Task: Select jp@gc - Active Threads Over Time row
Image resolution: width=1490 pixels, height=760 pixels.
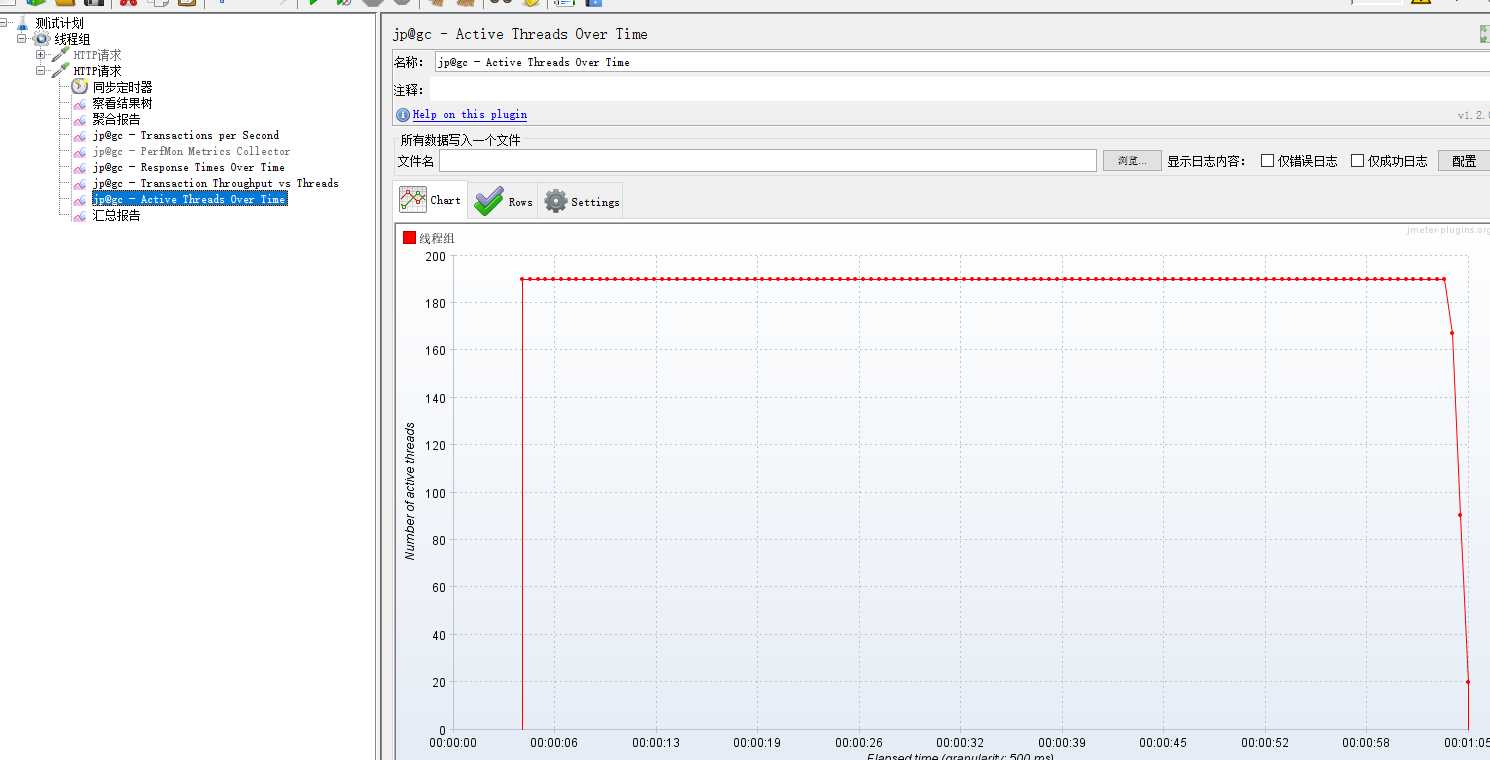Action: pyautogui.click(x=189, y=199)
